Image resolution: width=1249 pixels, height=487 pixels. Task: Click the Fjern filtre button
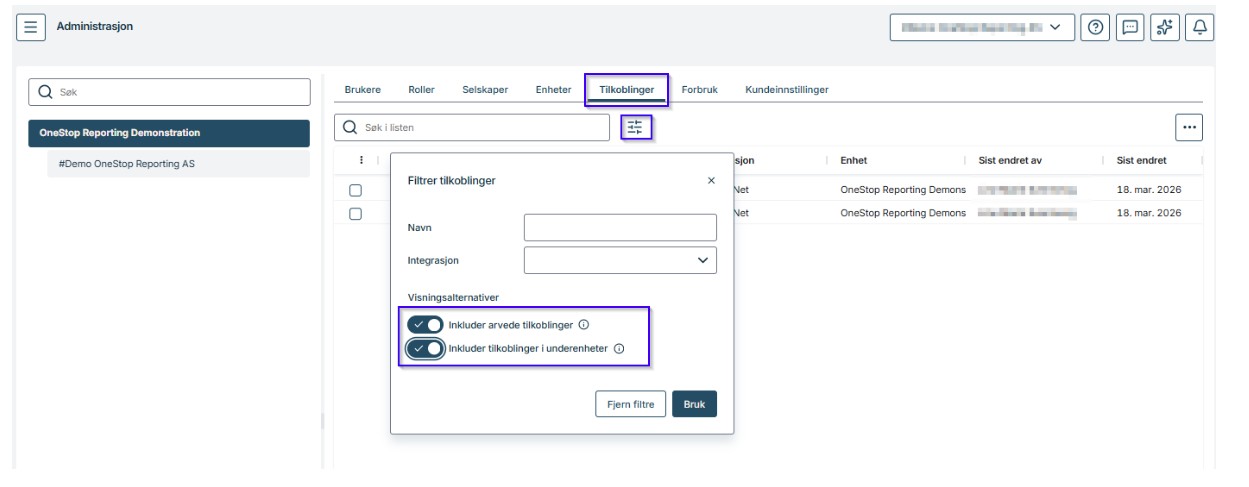click(630, 404)
